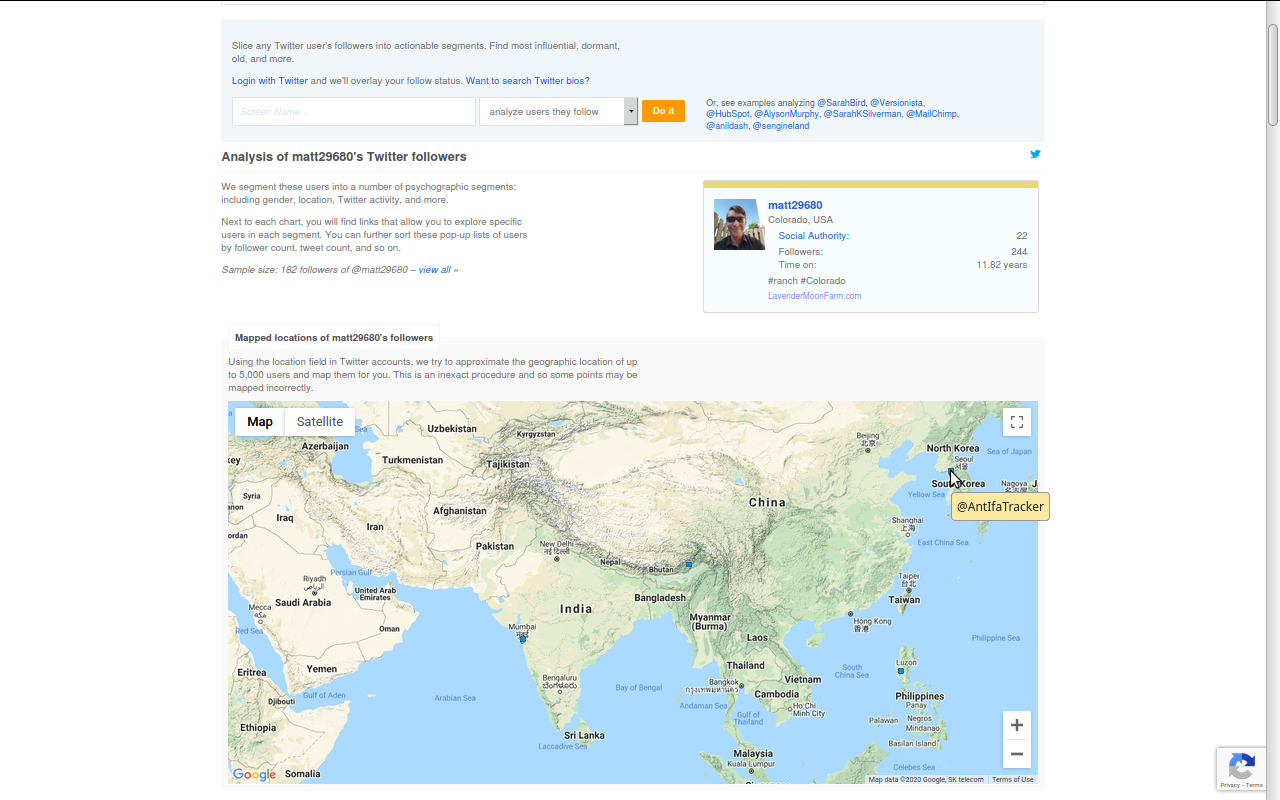Click the 'Taiwan' map label

click(x=904, y=599)
